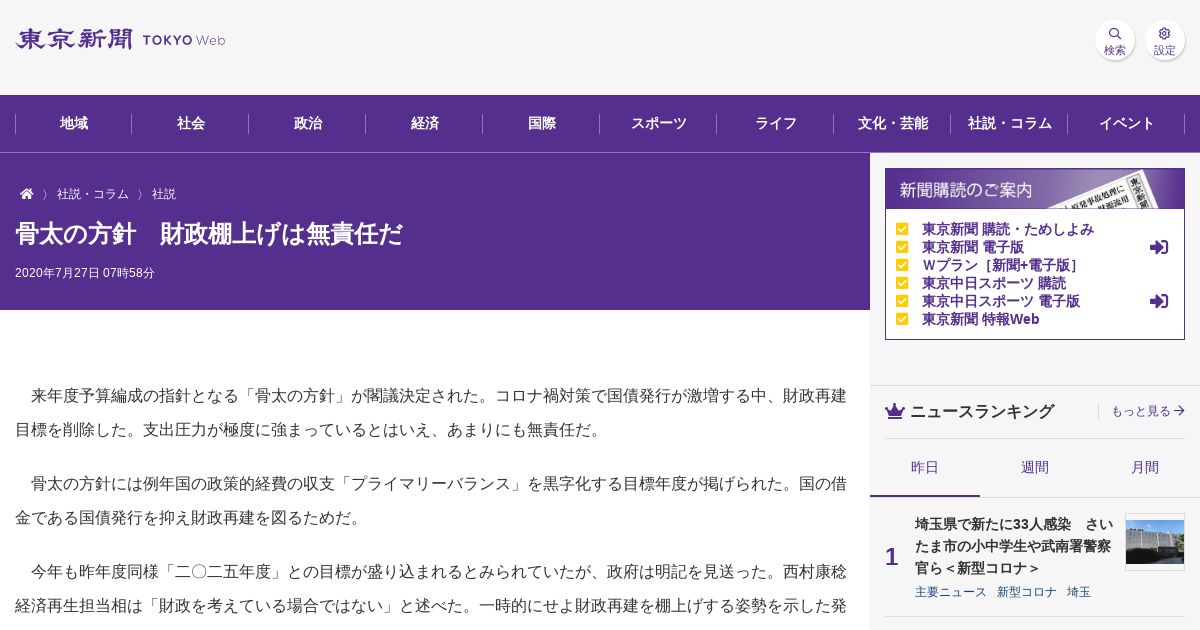1200x630 pixels.
Task: Click the 新型コロナ tag
Action: click(x=1027, y=592)
